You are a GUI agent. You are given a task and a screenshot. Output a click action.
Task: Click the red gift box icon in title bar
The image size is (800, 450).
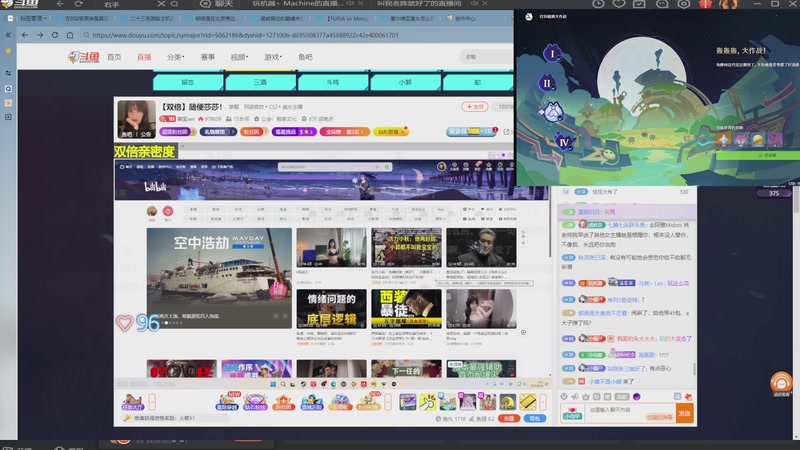click(706, 4)
